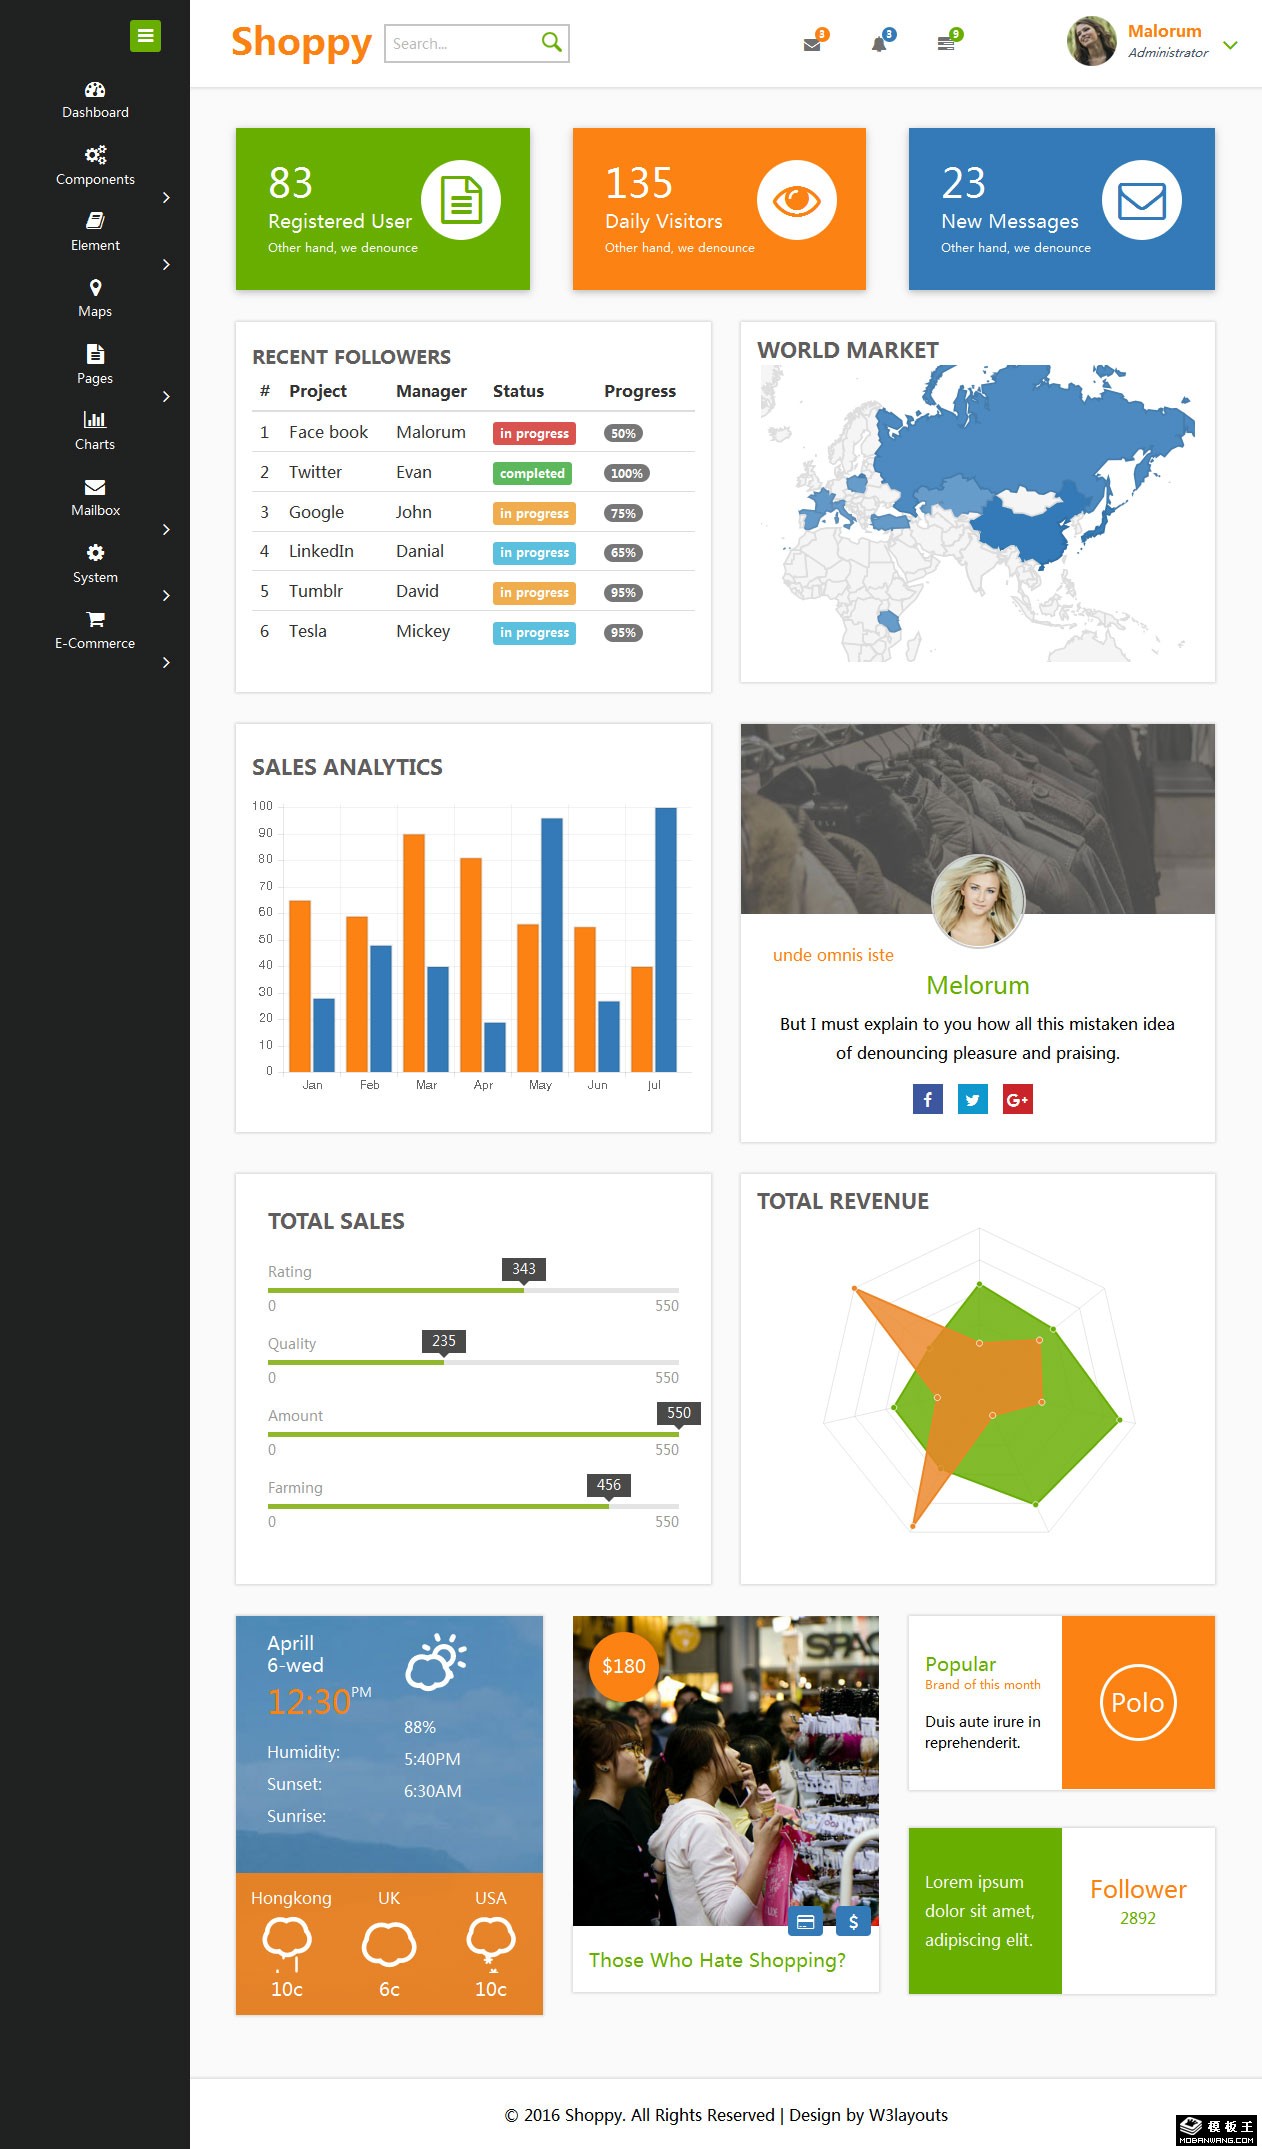Image resolution: width=1262 pixels, height=2149 pixels.
Task: Open the tasks list icon in header
Action: [x=945, y=44]
